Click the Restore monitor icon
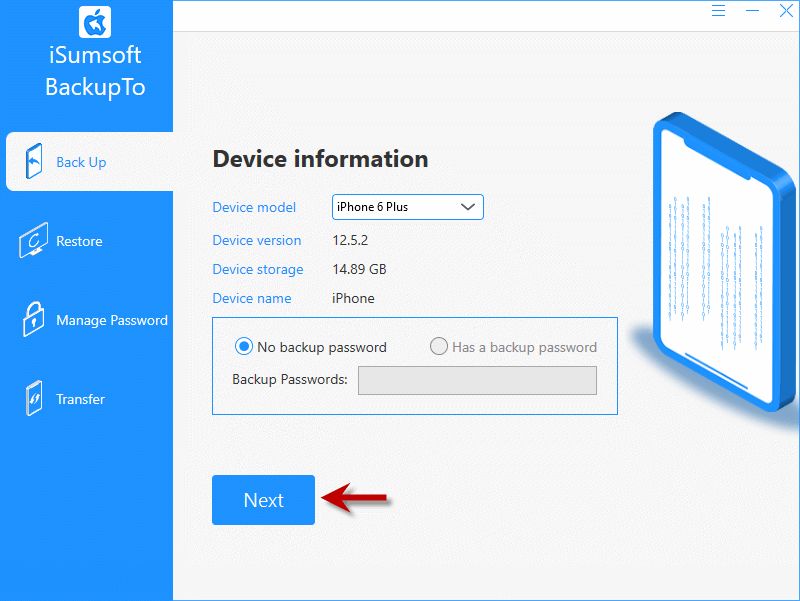The width and height of the screenshot is (800, 601). tap(34, 240)
